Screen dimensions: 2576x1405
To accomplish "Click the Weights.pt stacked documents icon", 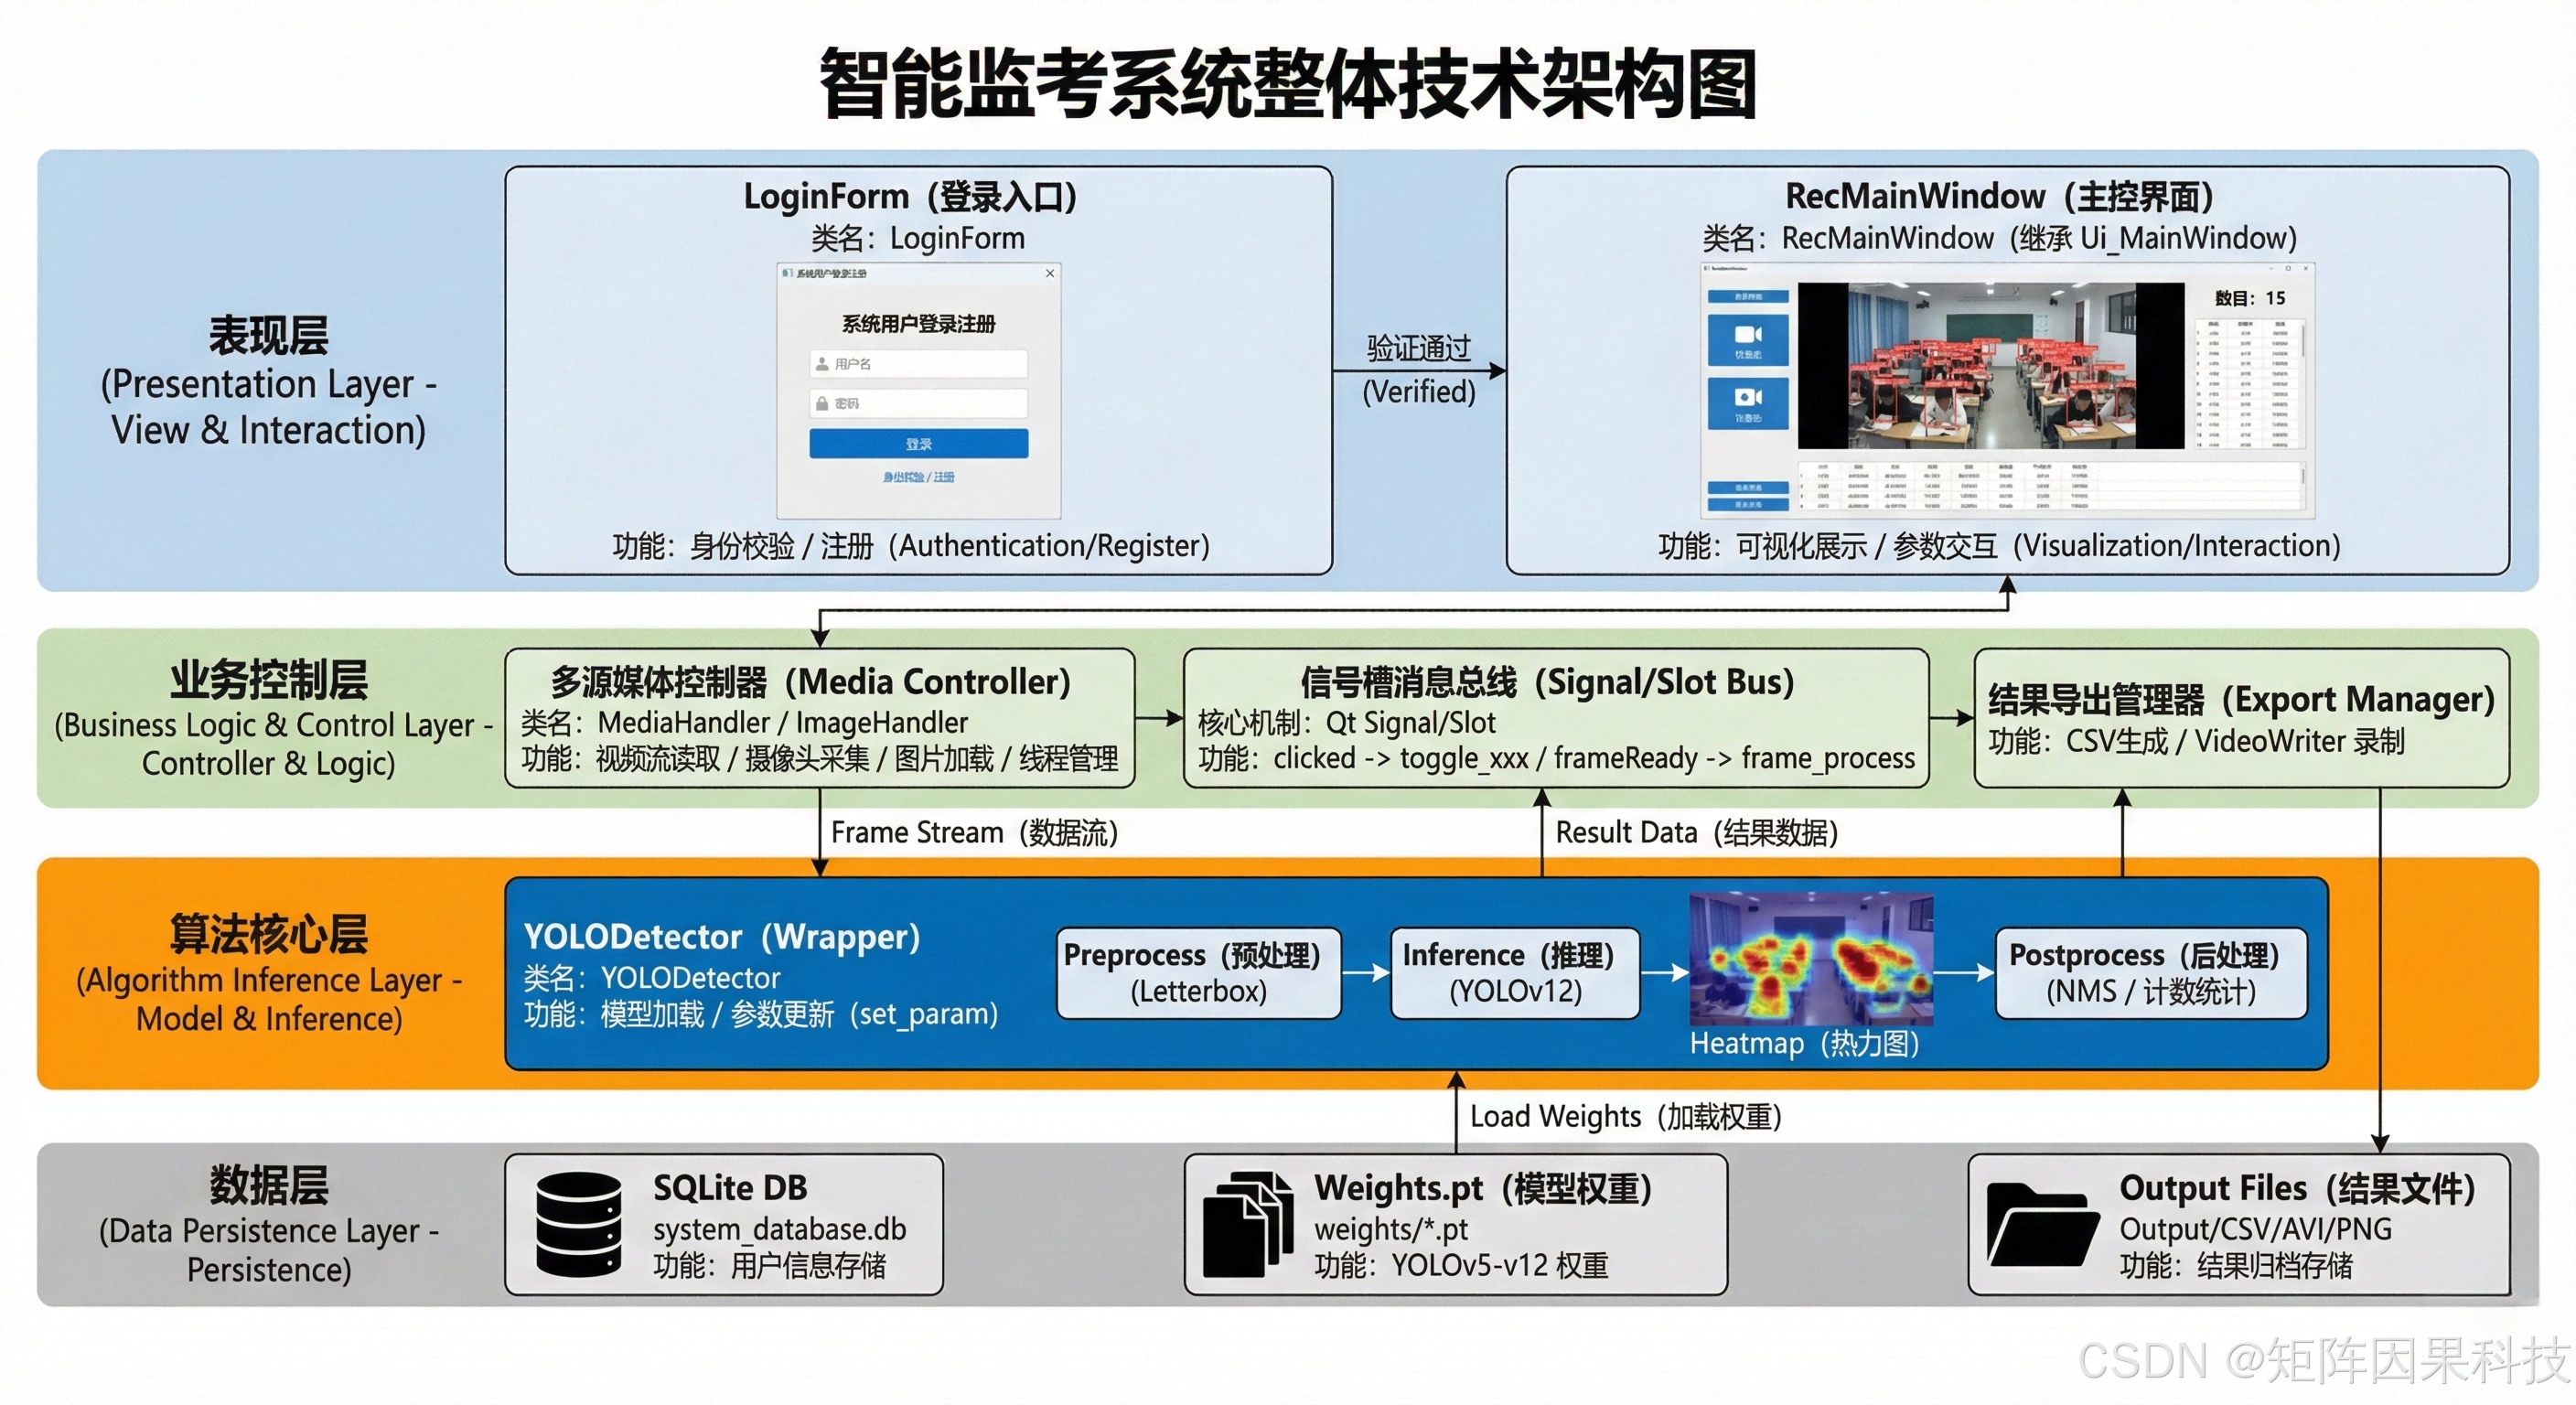I will click(x=1248, y=1224).
